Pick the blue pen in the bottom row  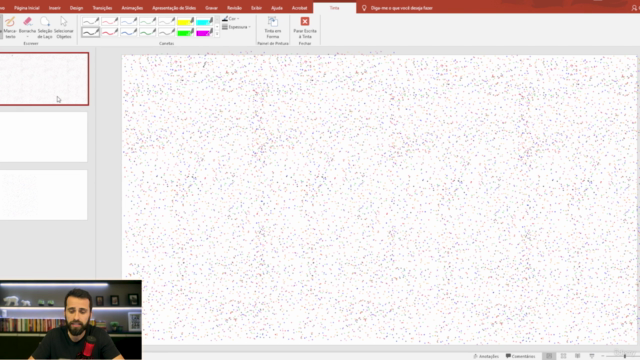(129, 32)
